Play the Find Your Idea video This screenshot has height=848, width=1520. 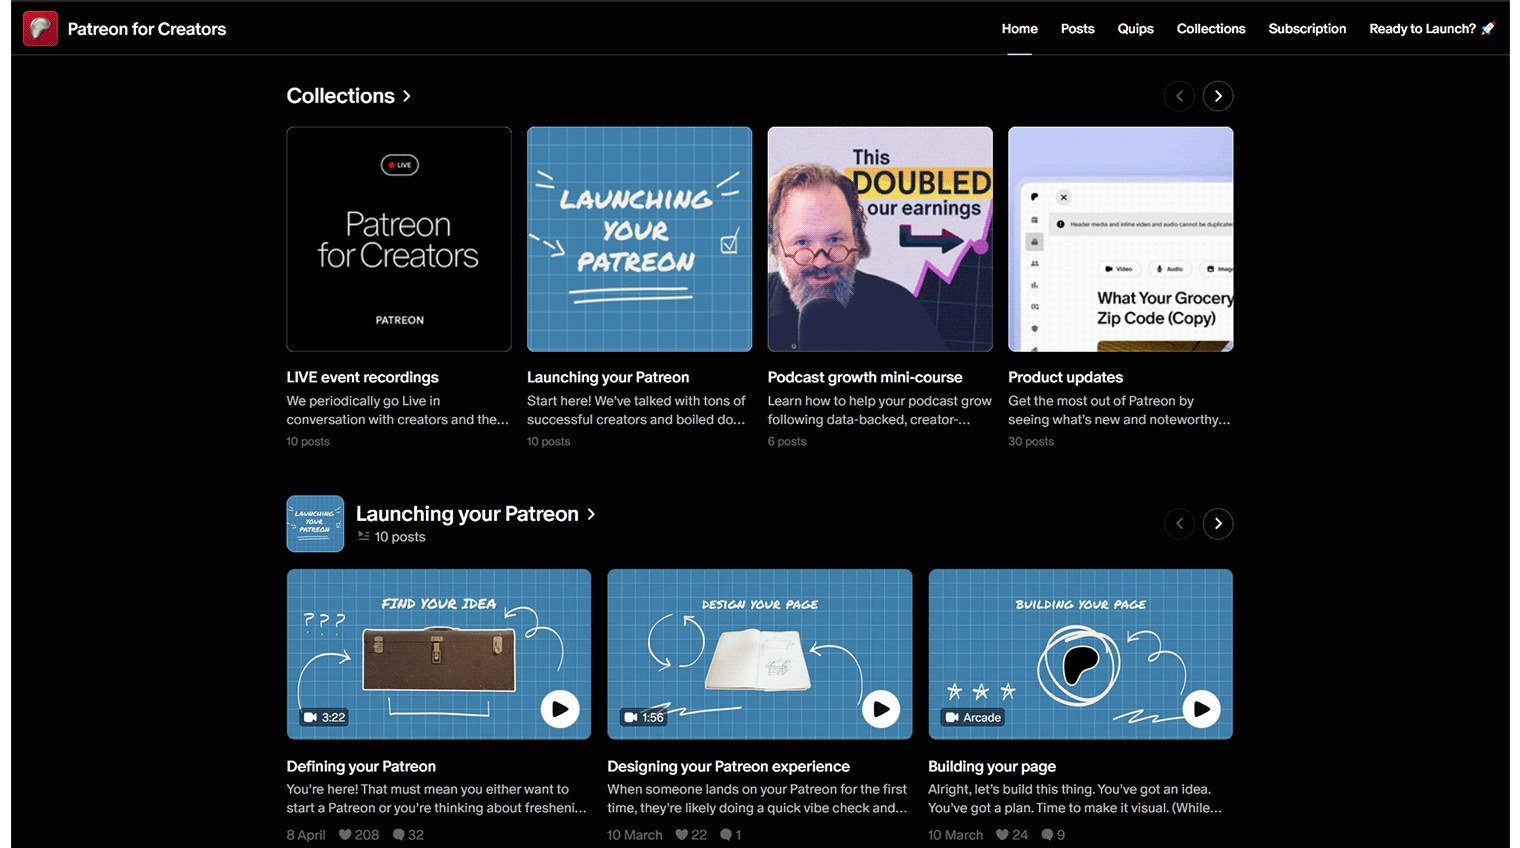point(560,709)
